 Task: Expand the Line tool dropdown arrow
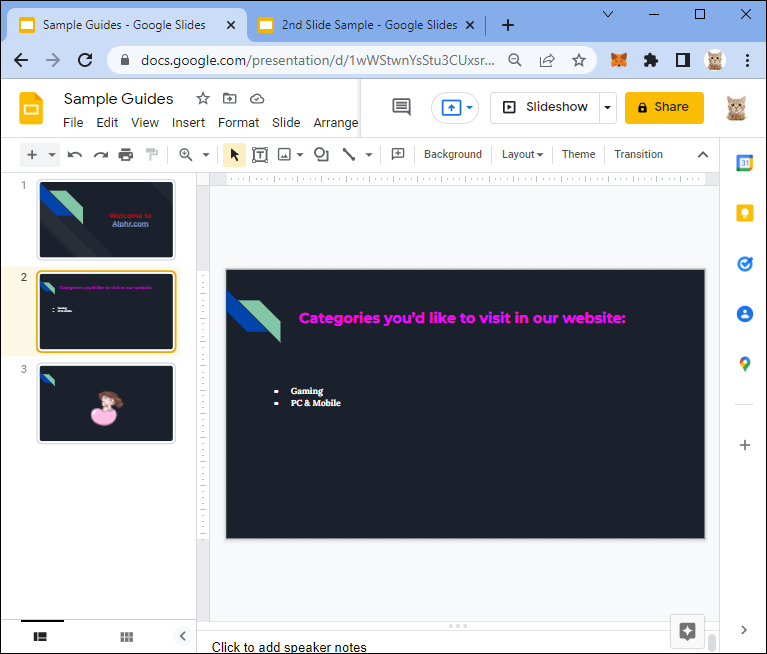point(369,155)
